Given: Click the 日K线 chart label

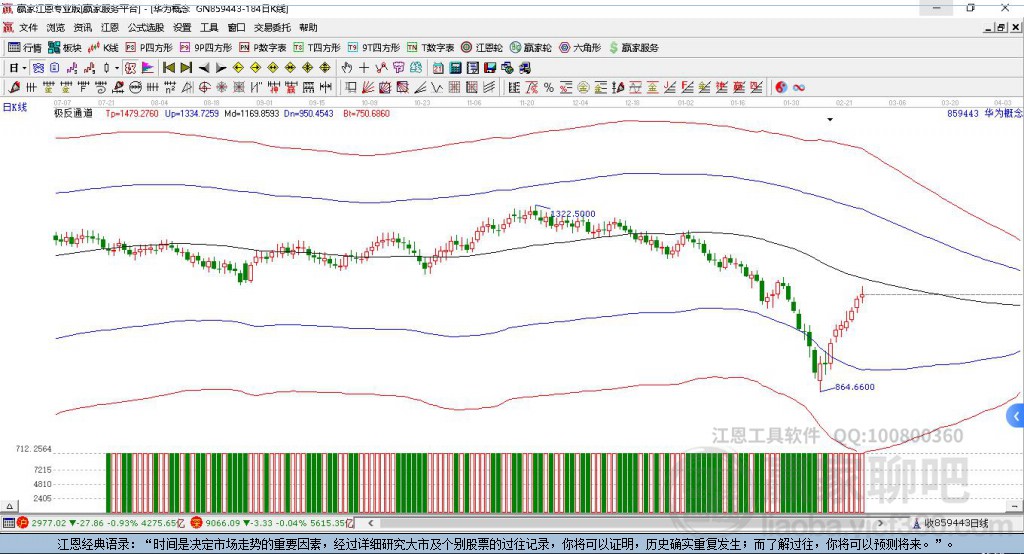Looking at the screenshot, I should pos(15,107).
